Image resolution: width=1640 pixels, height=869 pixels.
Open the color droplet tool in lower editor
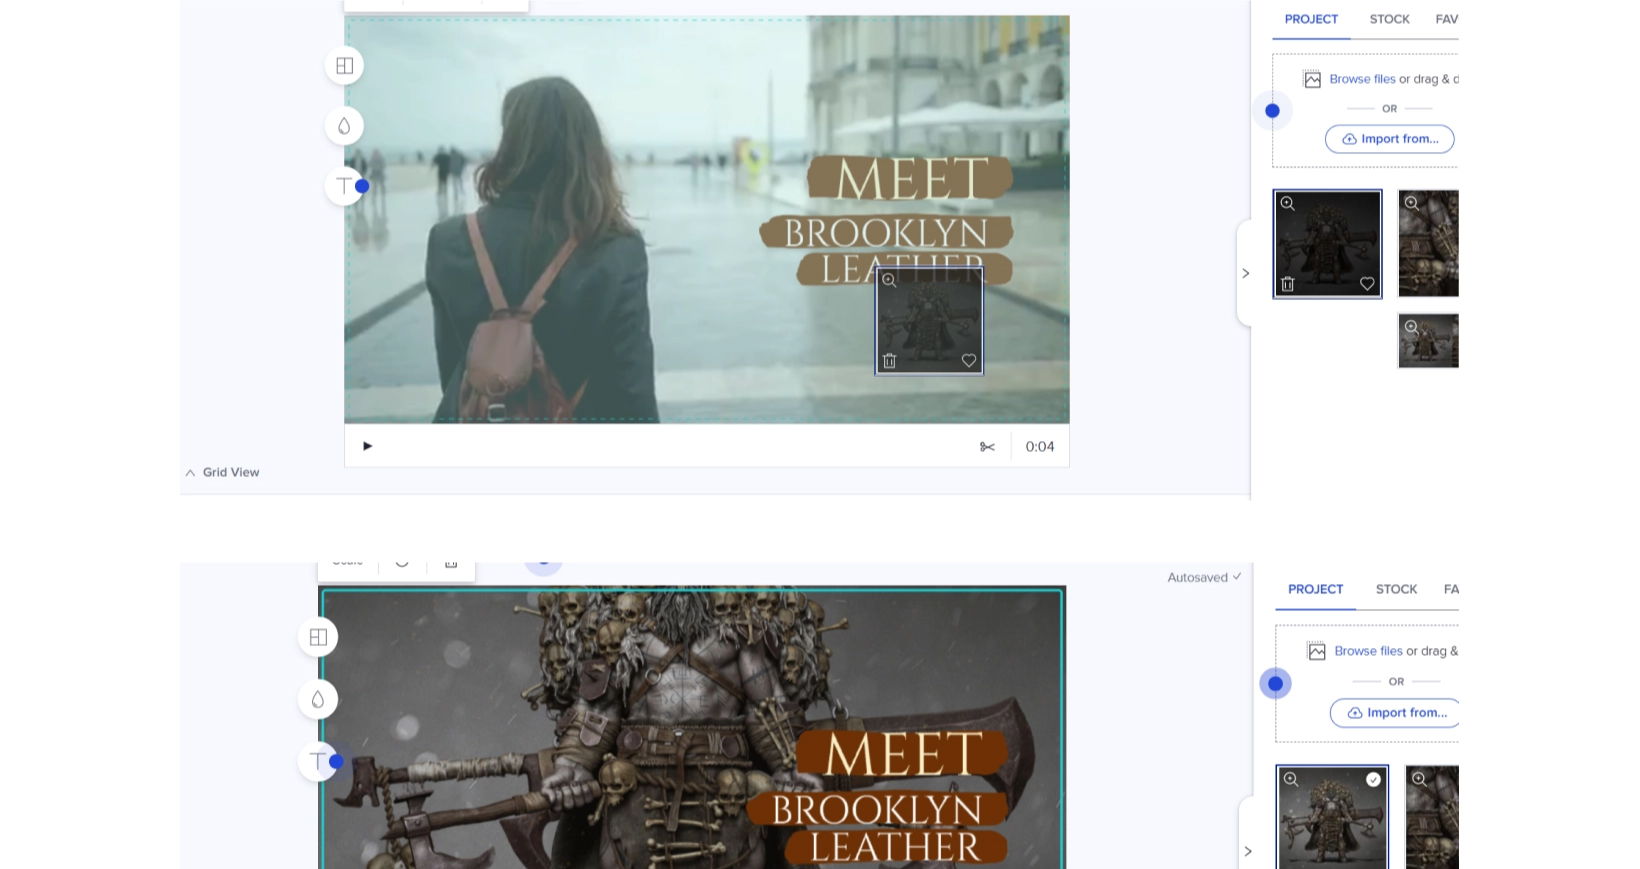318,699
